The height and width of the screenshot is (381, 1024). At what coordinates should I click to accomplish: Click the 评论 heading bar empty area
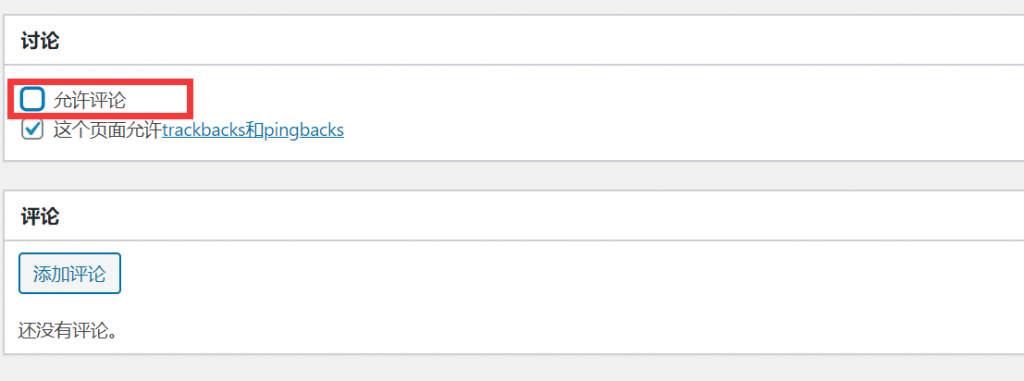pyautogui.click(x=522, y=216)
